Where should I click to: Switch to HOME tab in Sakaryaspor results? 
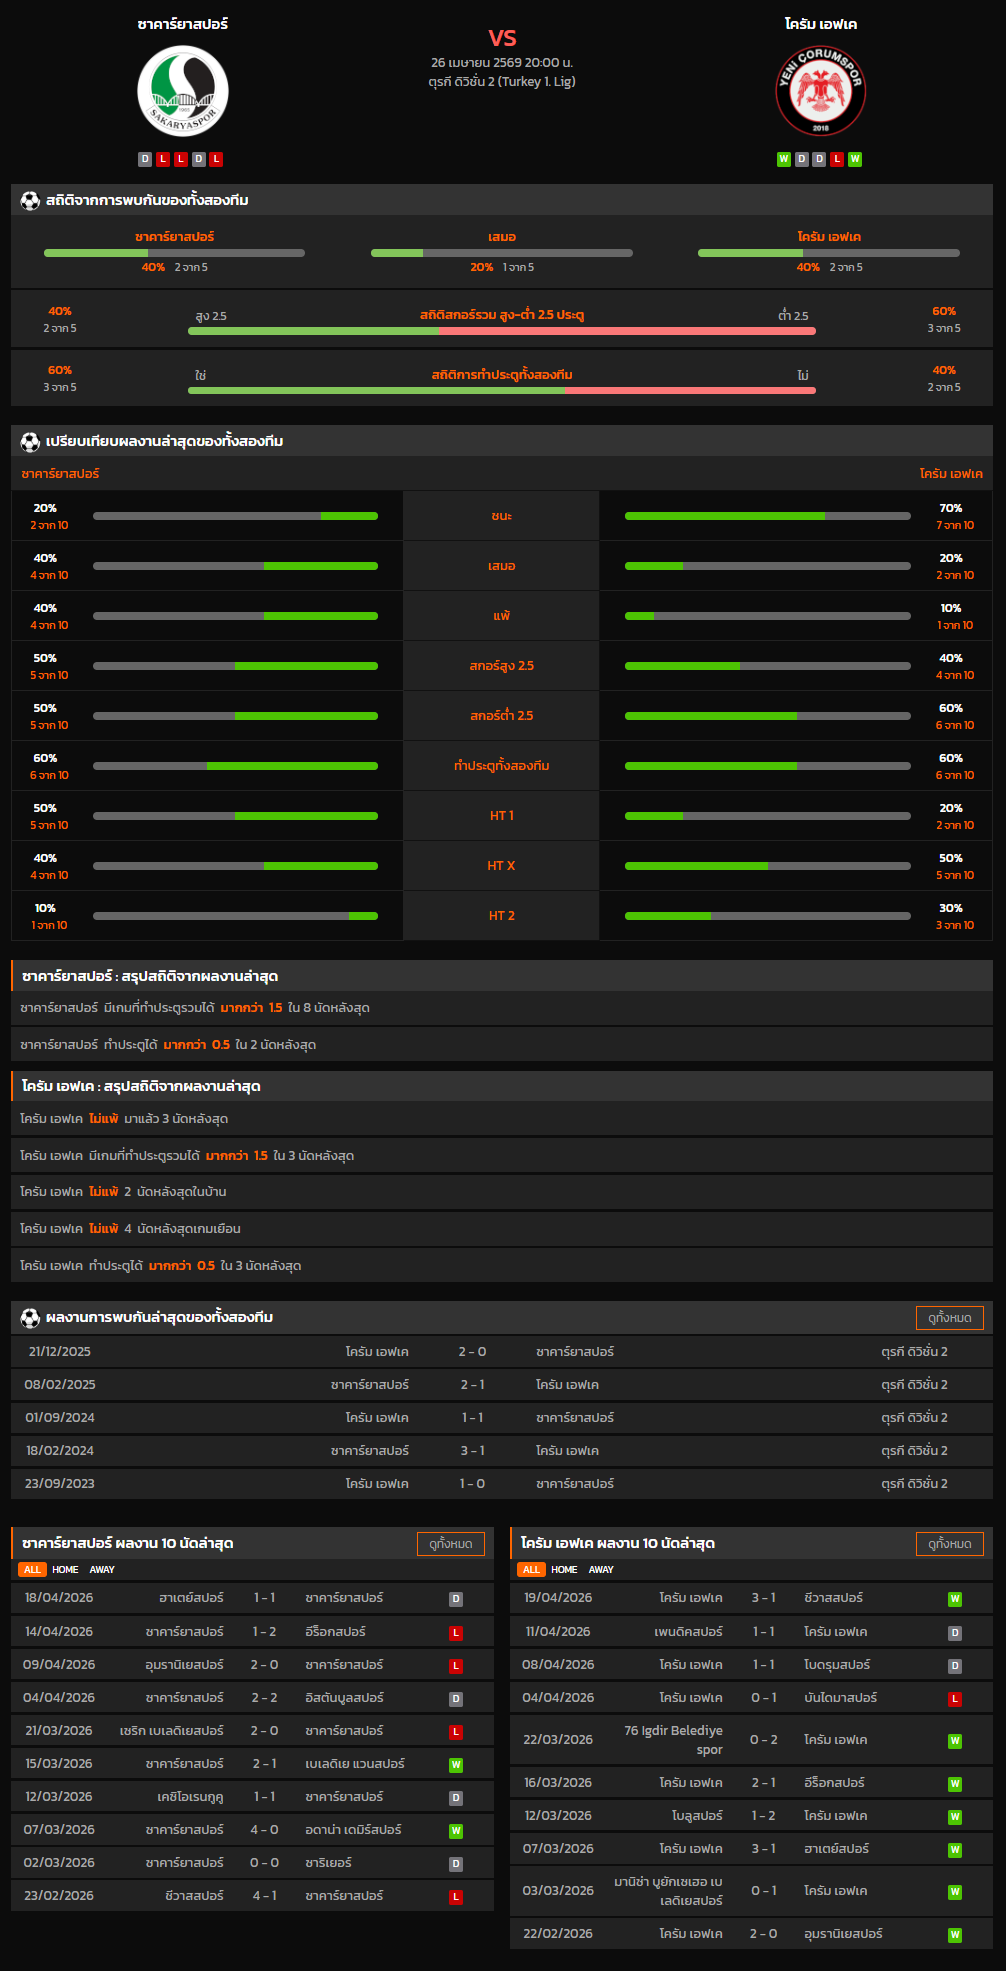65,1570
